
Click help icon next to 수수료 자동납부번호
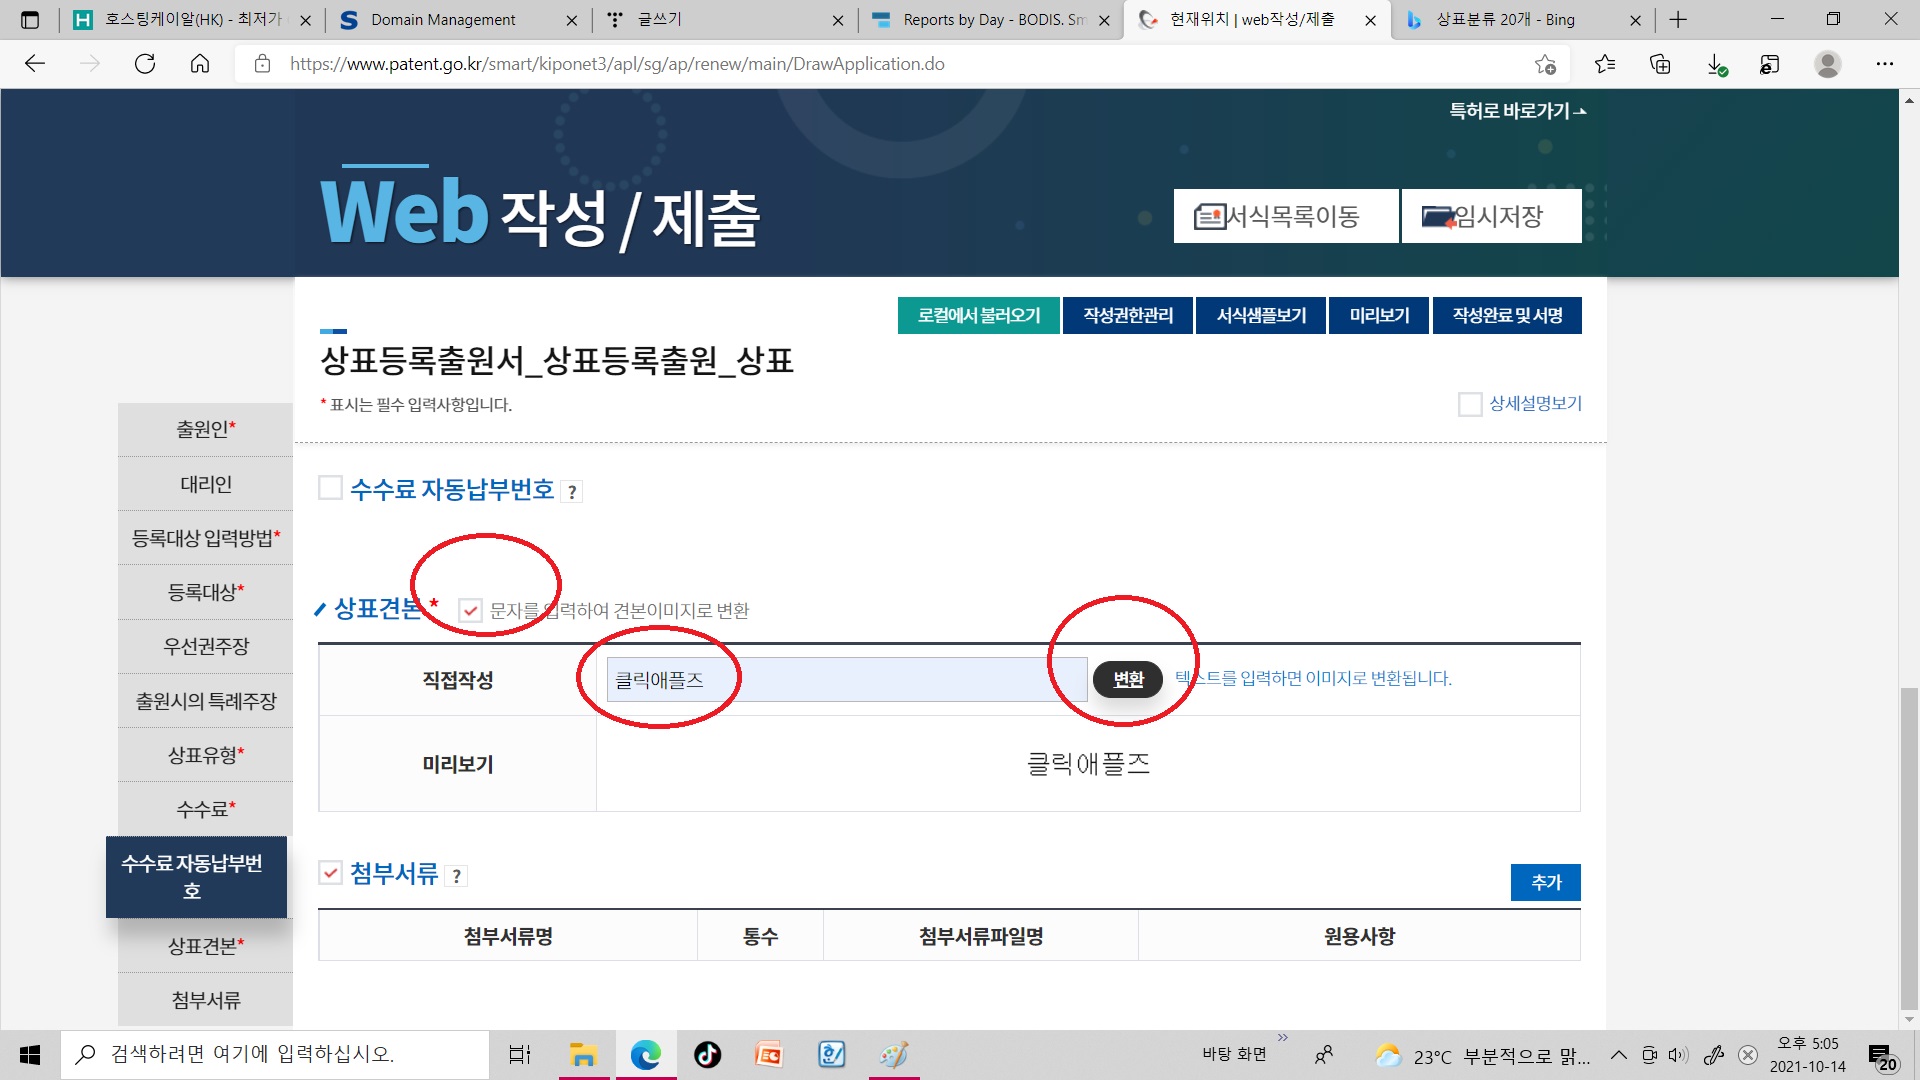coord(572,491)
